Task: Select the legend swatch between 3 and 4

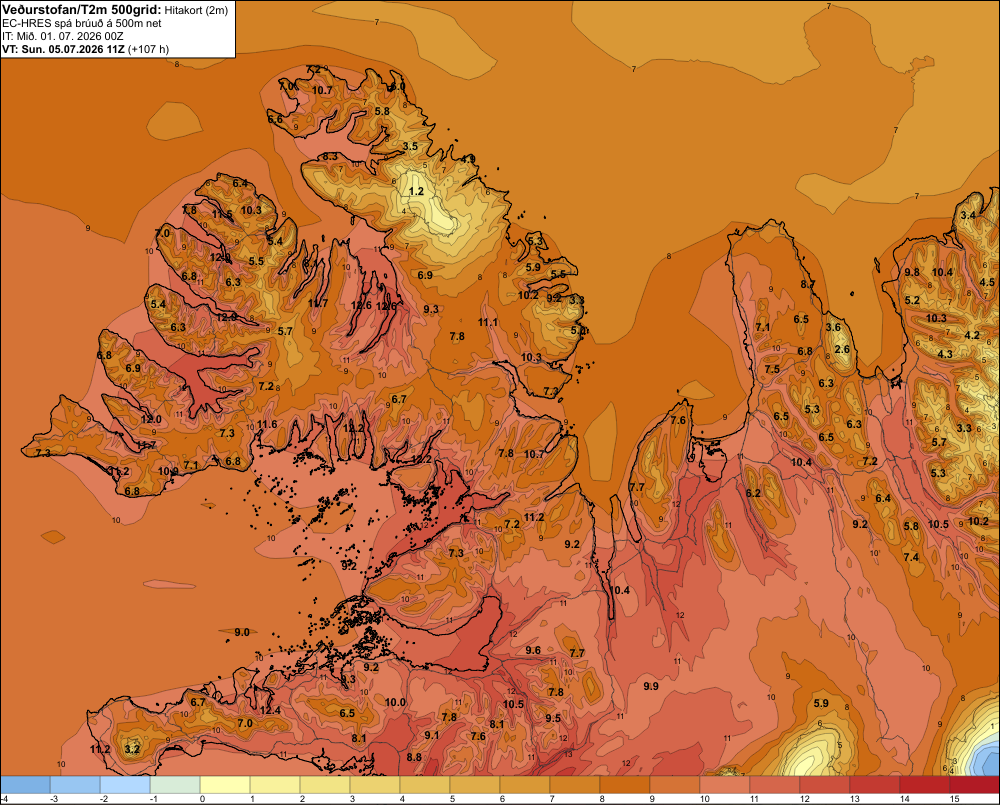Action: [x=375, y=785]
